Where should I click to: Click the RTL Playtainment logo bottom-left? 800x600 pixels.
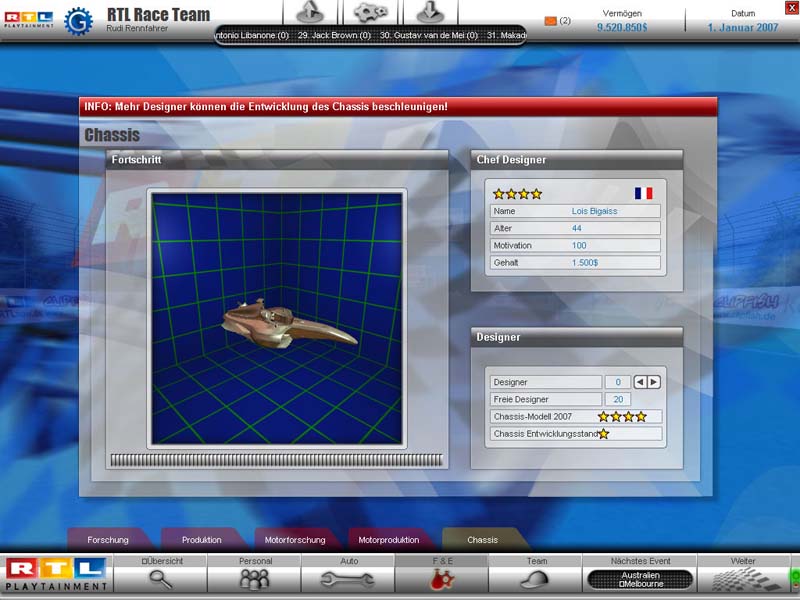(56, 573)
